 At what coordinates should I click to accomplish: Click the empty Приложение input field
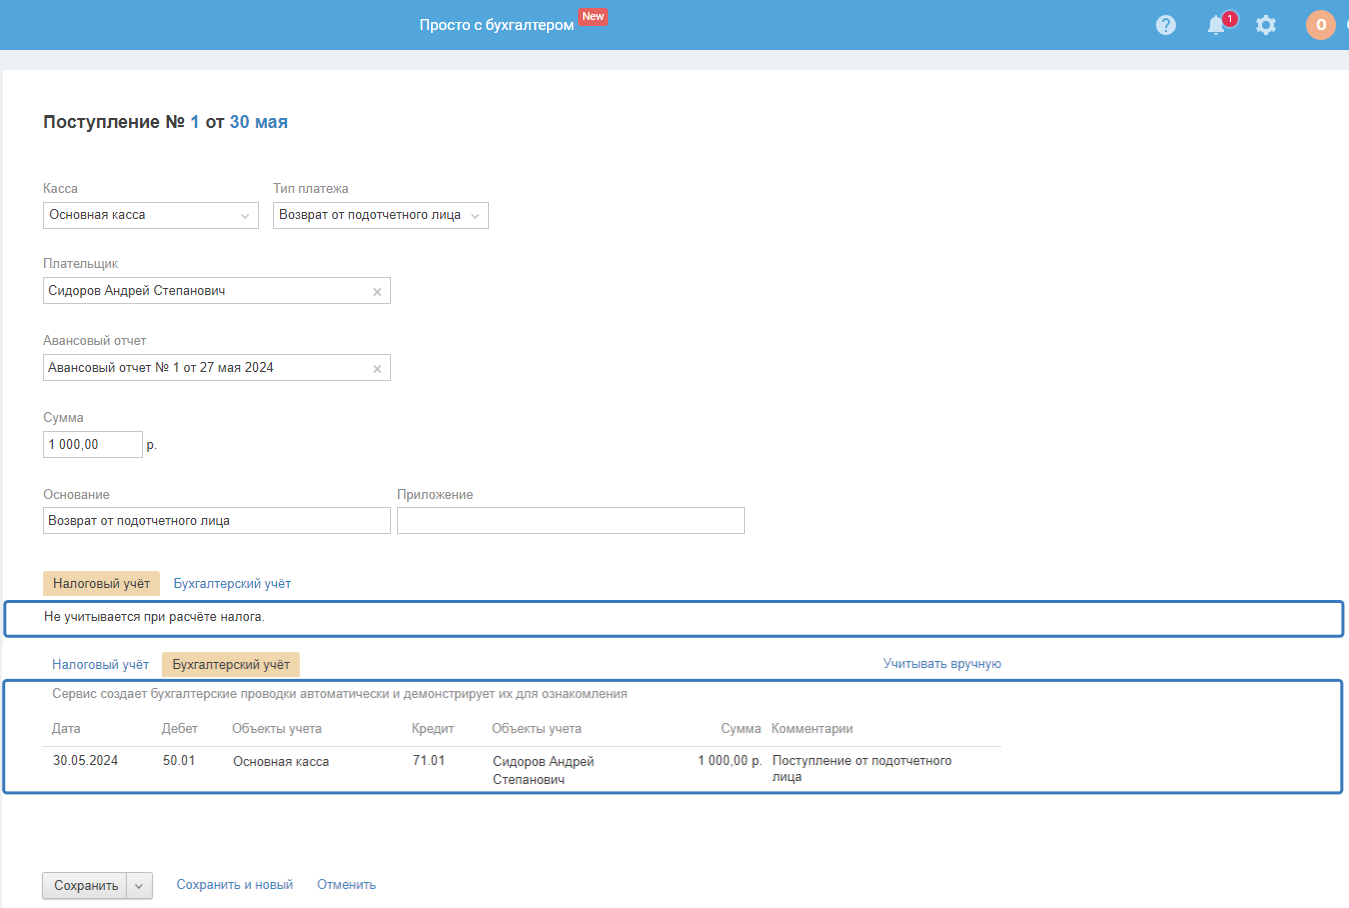coord(570,521)
